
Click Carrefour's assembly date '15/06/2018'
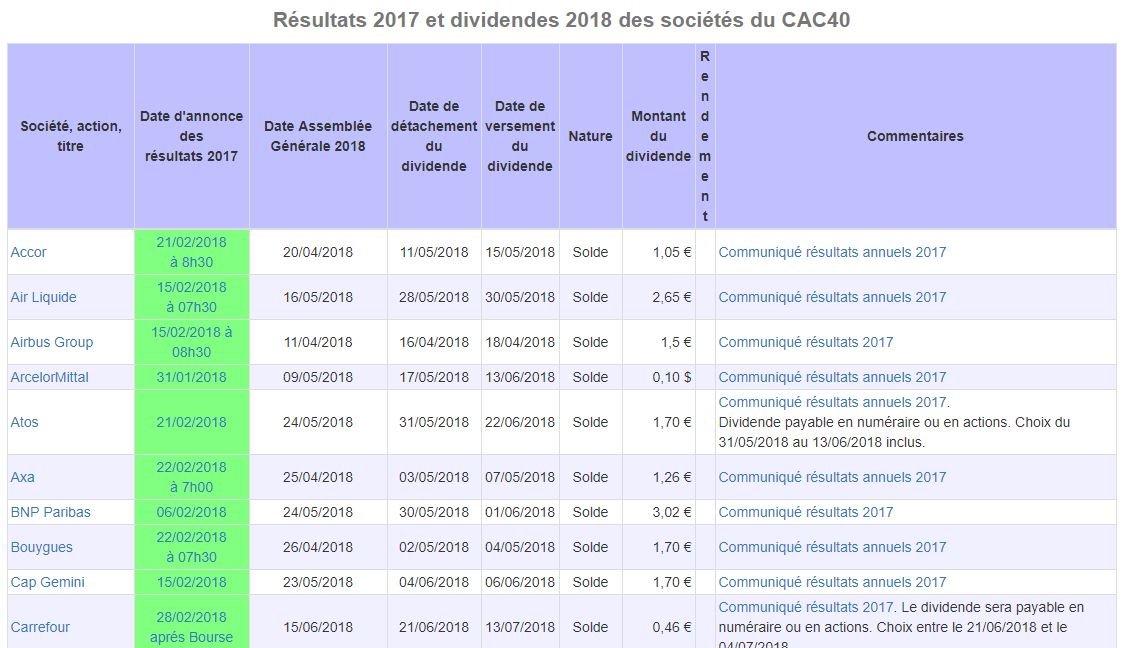coord(318,627)
